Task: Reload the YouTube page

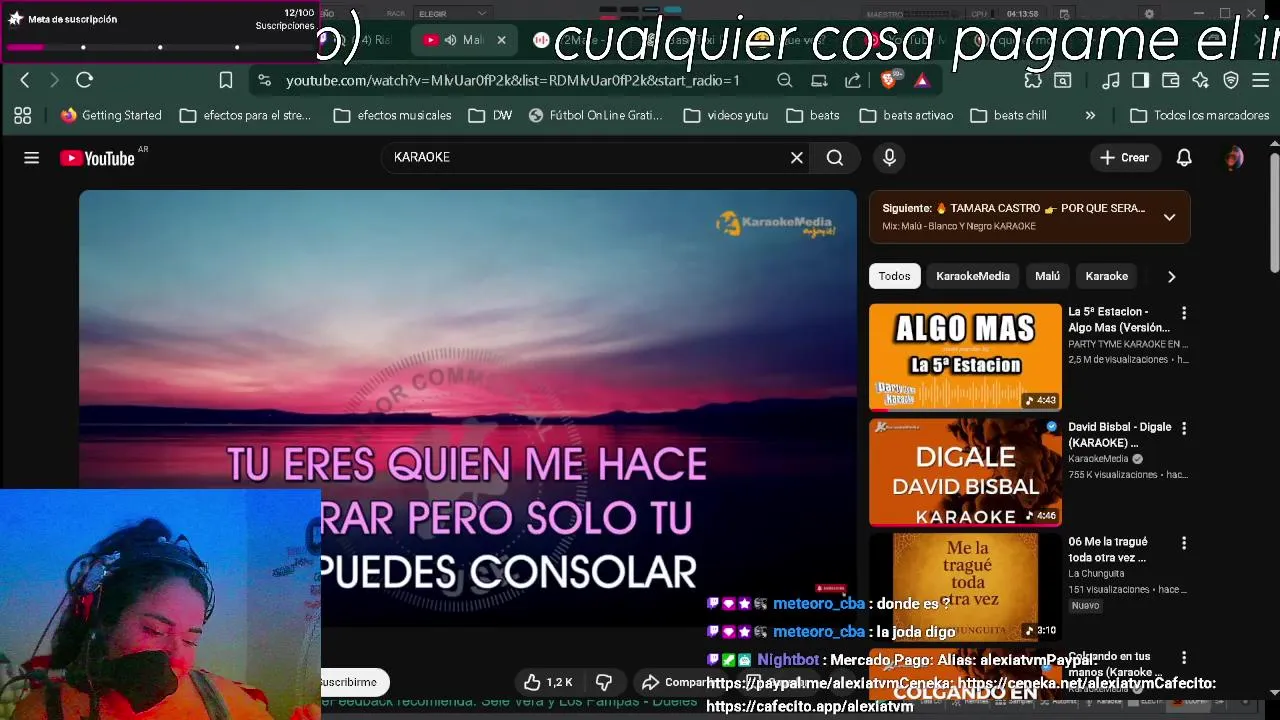Action: (85, 80)
